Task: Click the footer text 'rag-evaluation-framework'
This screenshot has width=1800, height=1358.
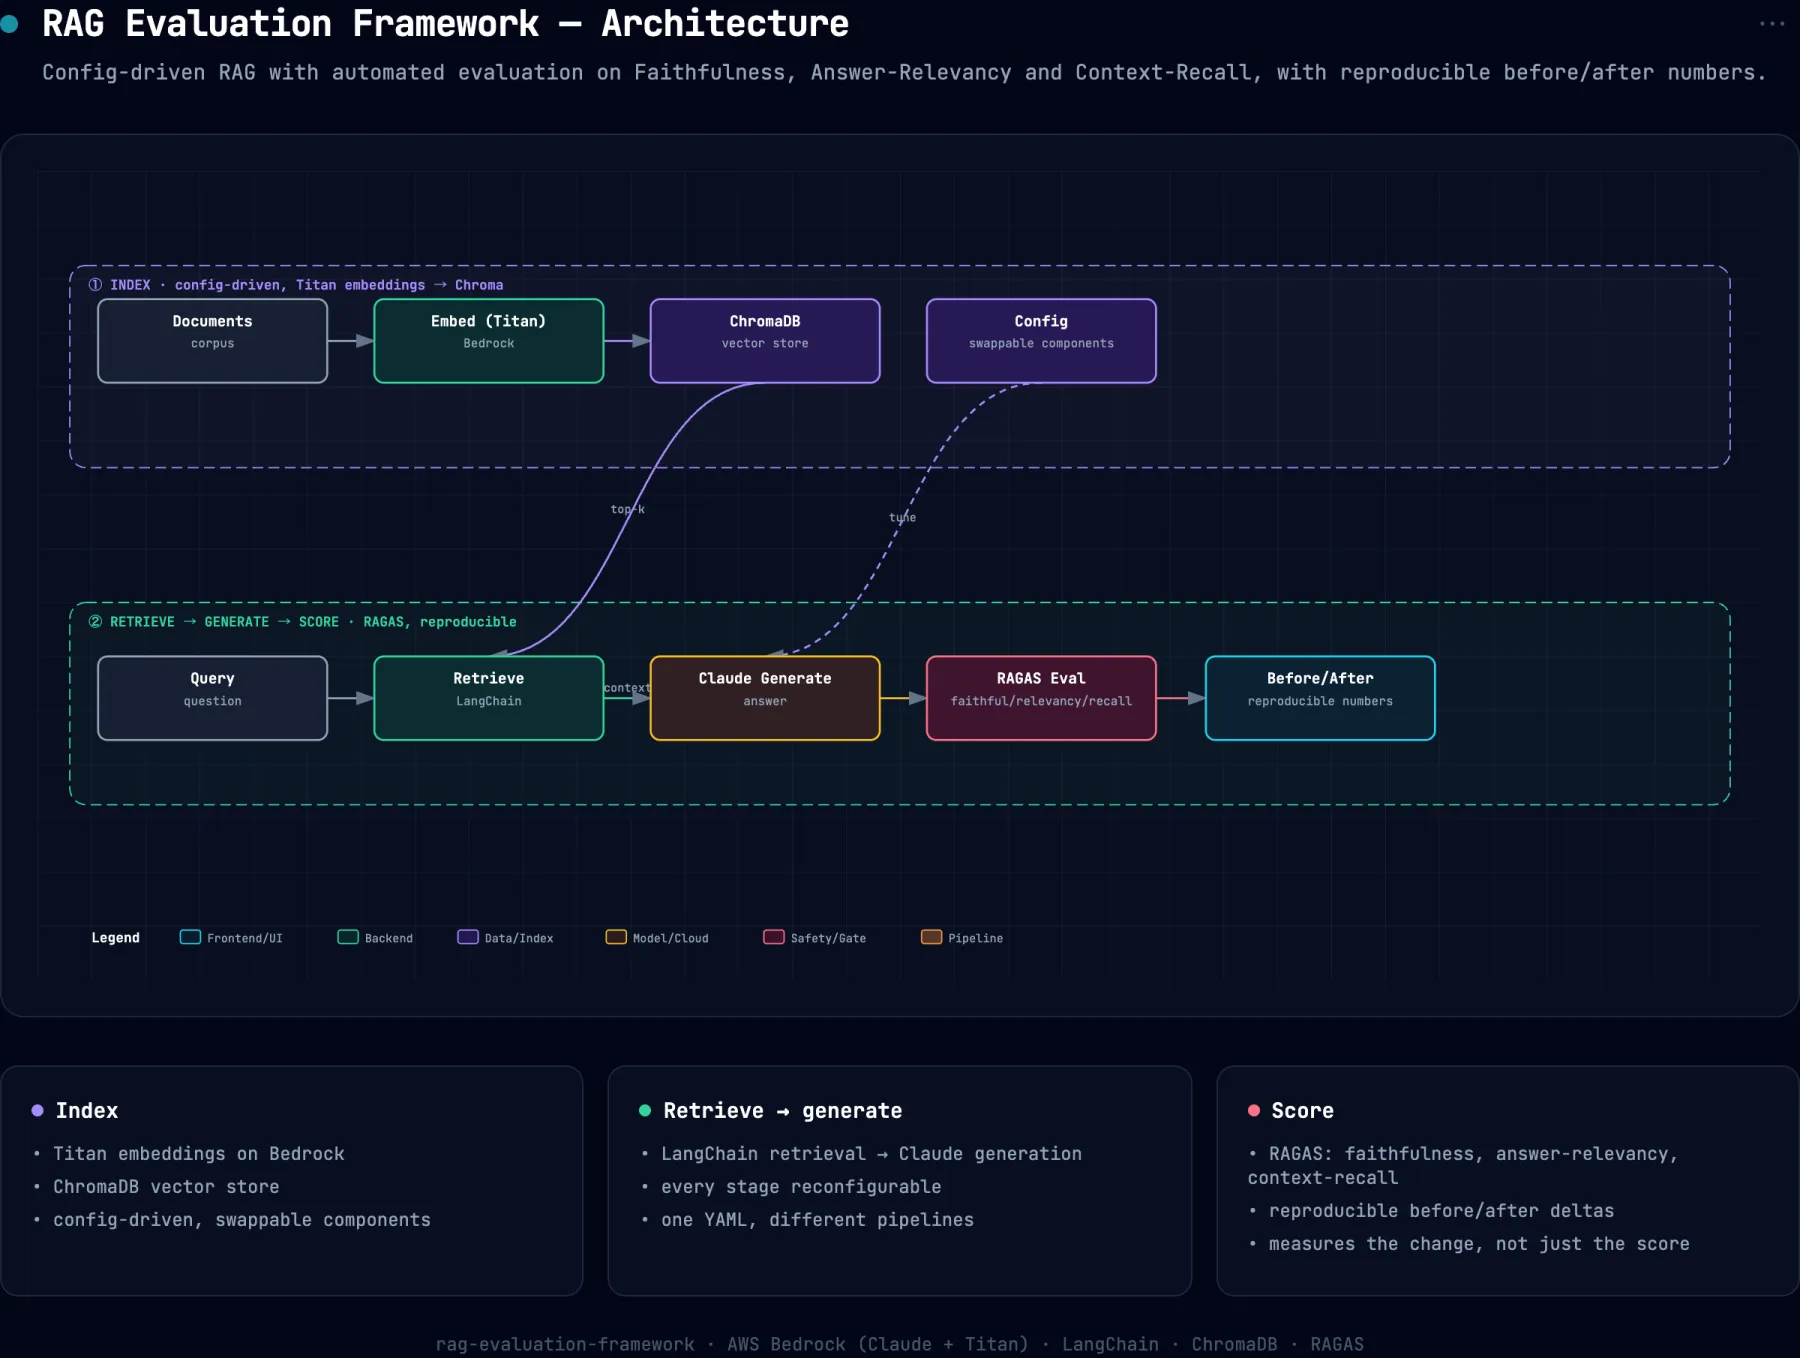Action: 564,1344
